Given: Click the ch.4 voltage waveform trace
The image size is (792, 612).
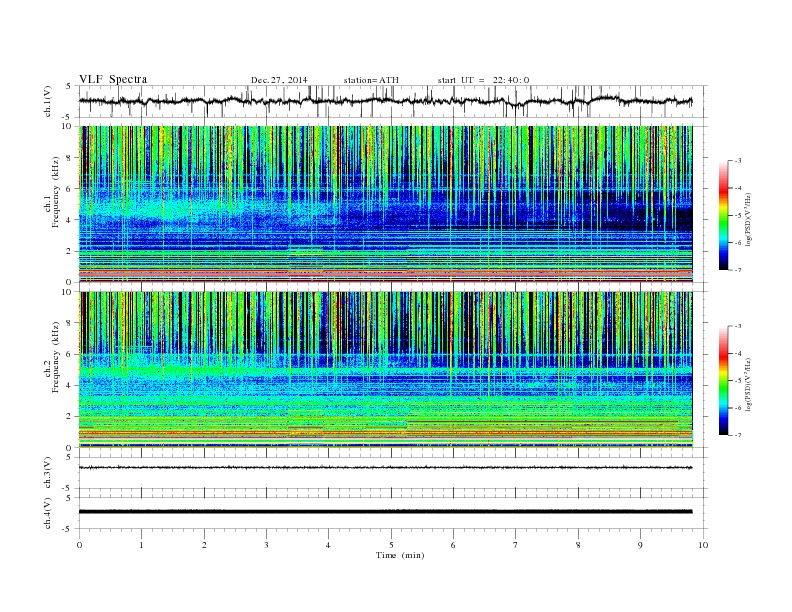Looking at the screenshot, I should coord(385,512).
